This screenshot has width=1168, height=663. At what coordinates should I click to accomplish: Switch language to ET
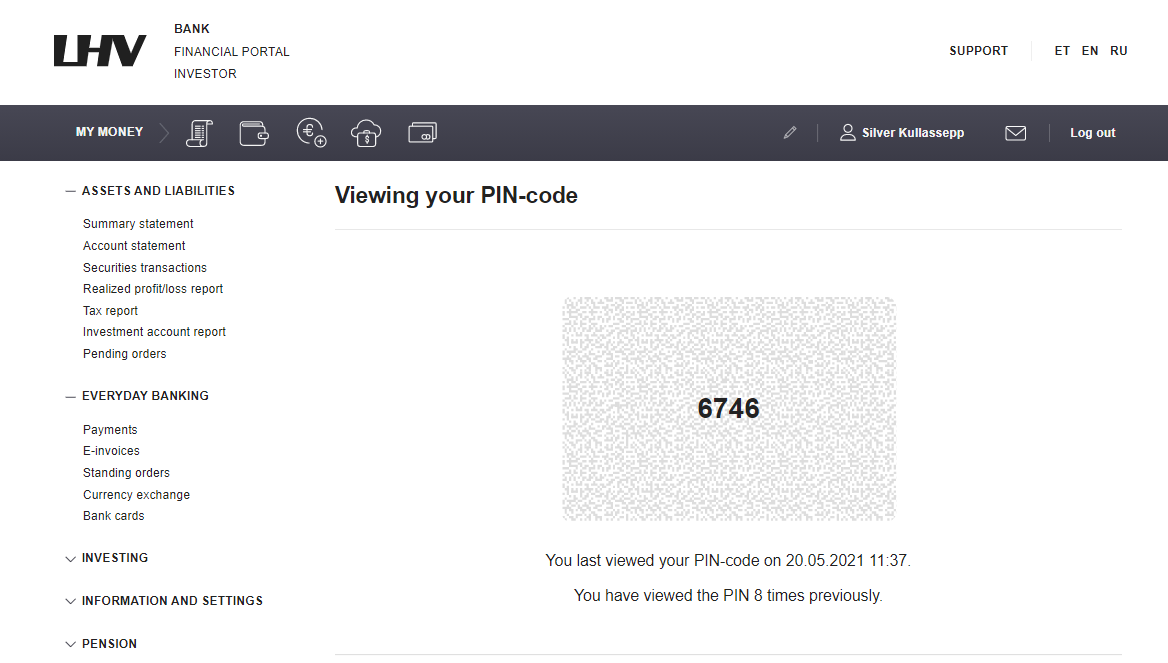(1061, 51)
